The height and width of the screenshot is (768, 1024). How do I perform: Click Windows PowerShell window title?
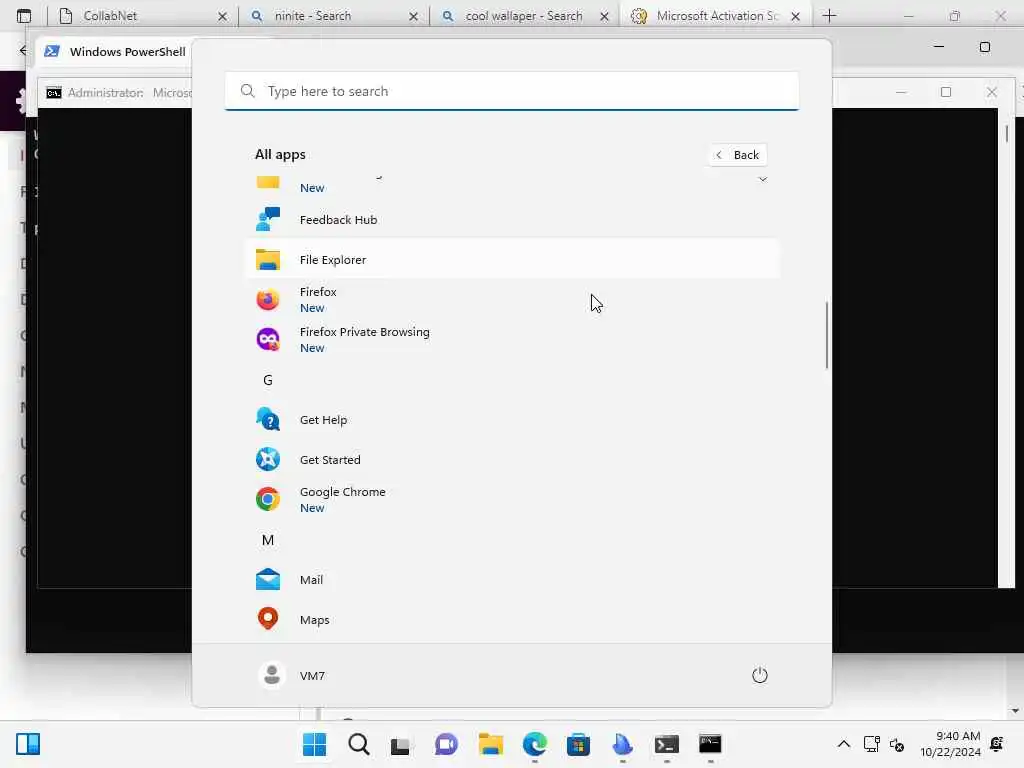[x=127, y=52]
